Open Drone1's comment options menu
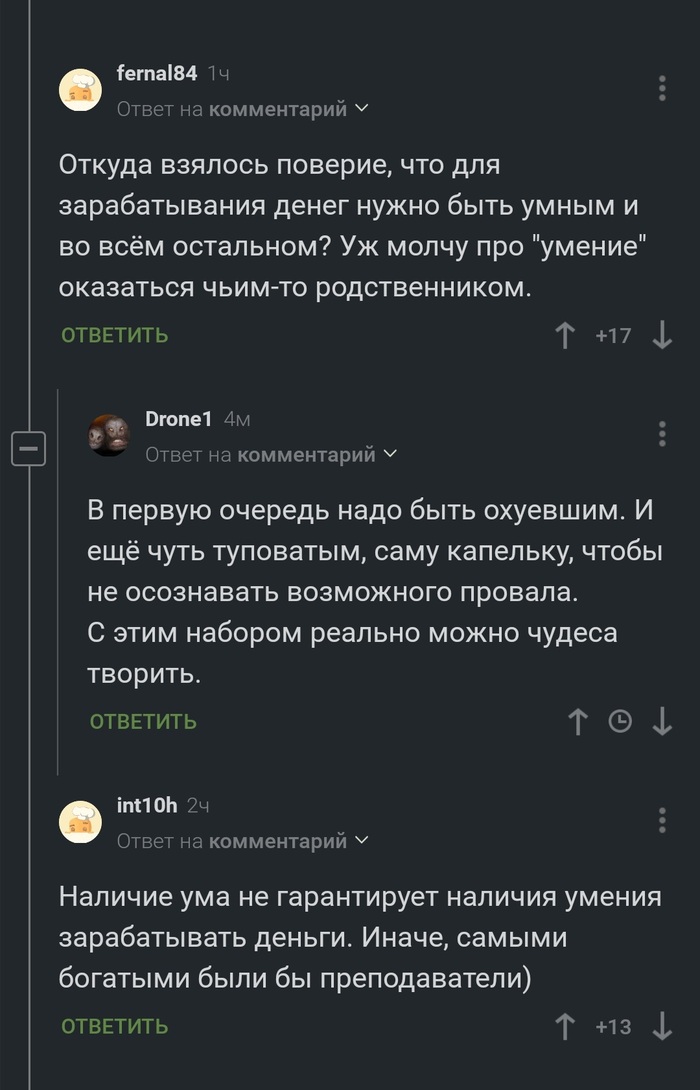 point(661,432)
